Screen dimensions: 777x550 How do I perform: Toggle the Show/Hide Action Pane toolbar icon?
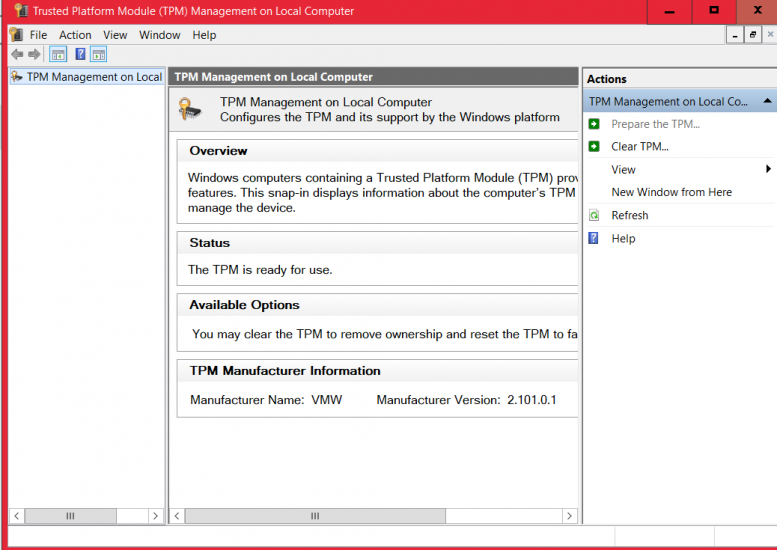[x=98, y=54]
